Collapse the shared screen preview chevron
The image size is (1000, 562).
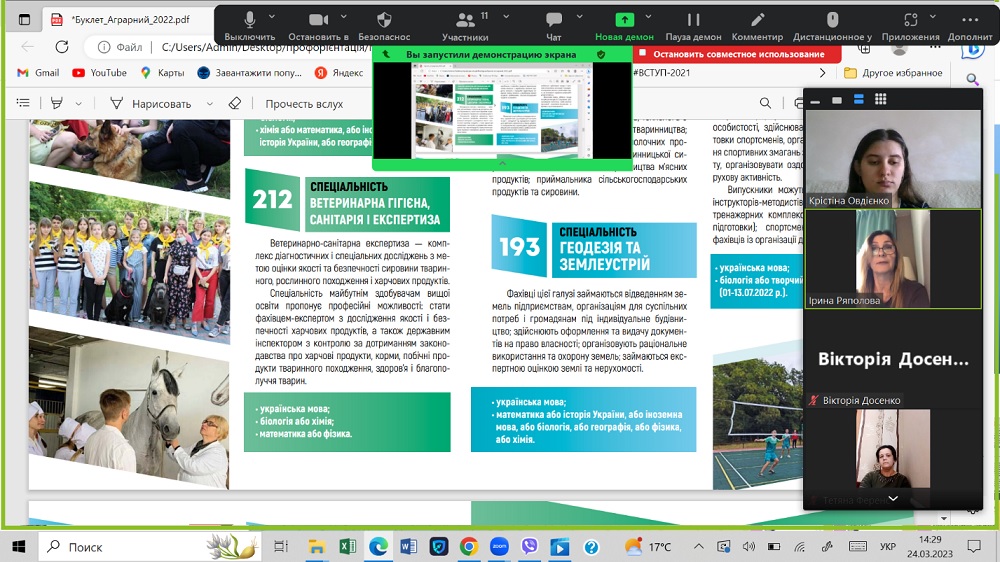502,163
